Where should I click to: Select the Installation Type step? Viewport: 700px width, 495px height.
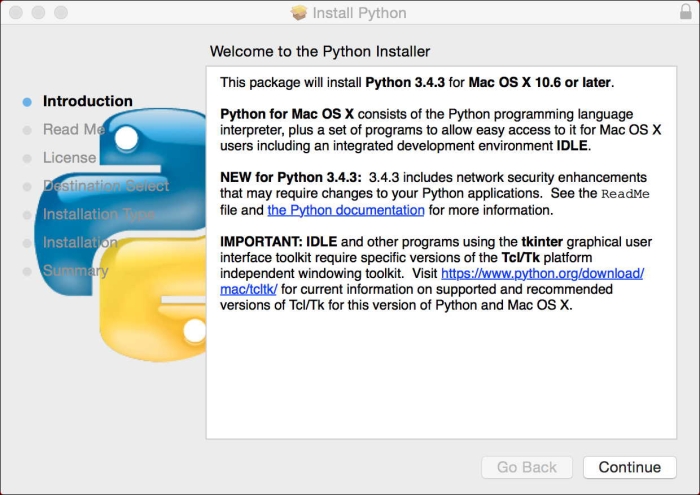click(x=99, y=214)
